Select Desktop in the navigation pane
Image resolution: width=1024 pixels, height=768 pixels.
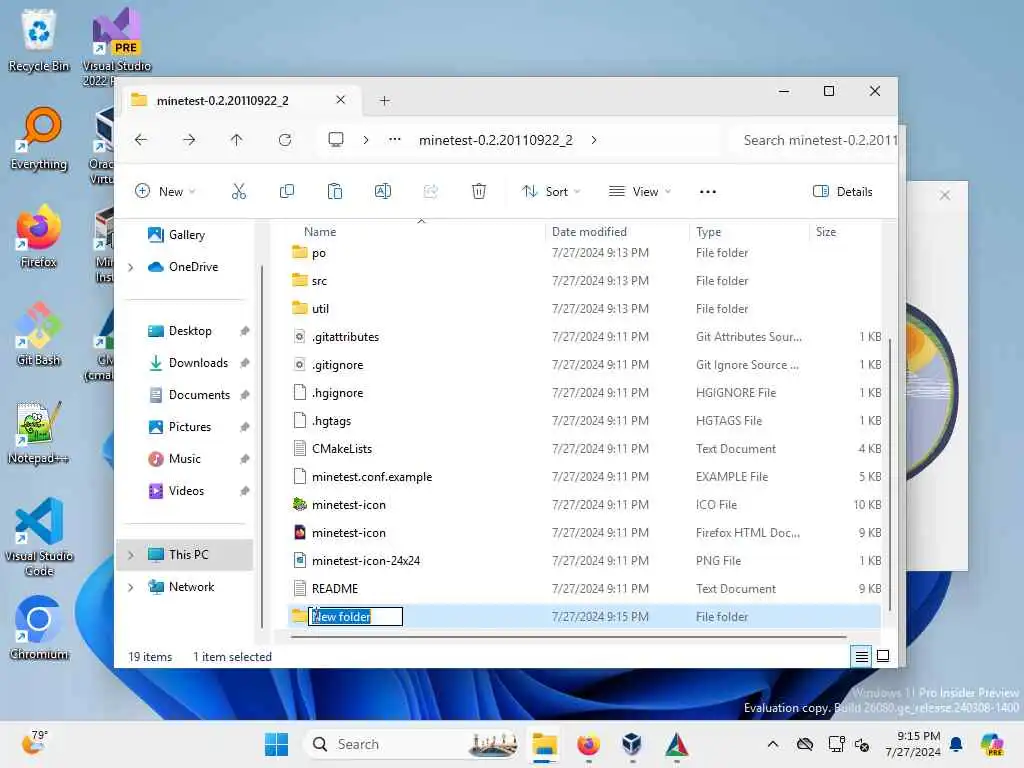tap(189, 331)
